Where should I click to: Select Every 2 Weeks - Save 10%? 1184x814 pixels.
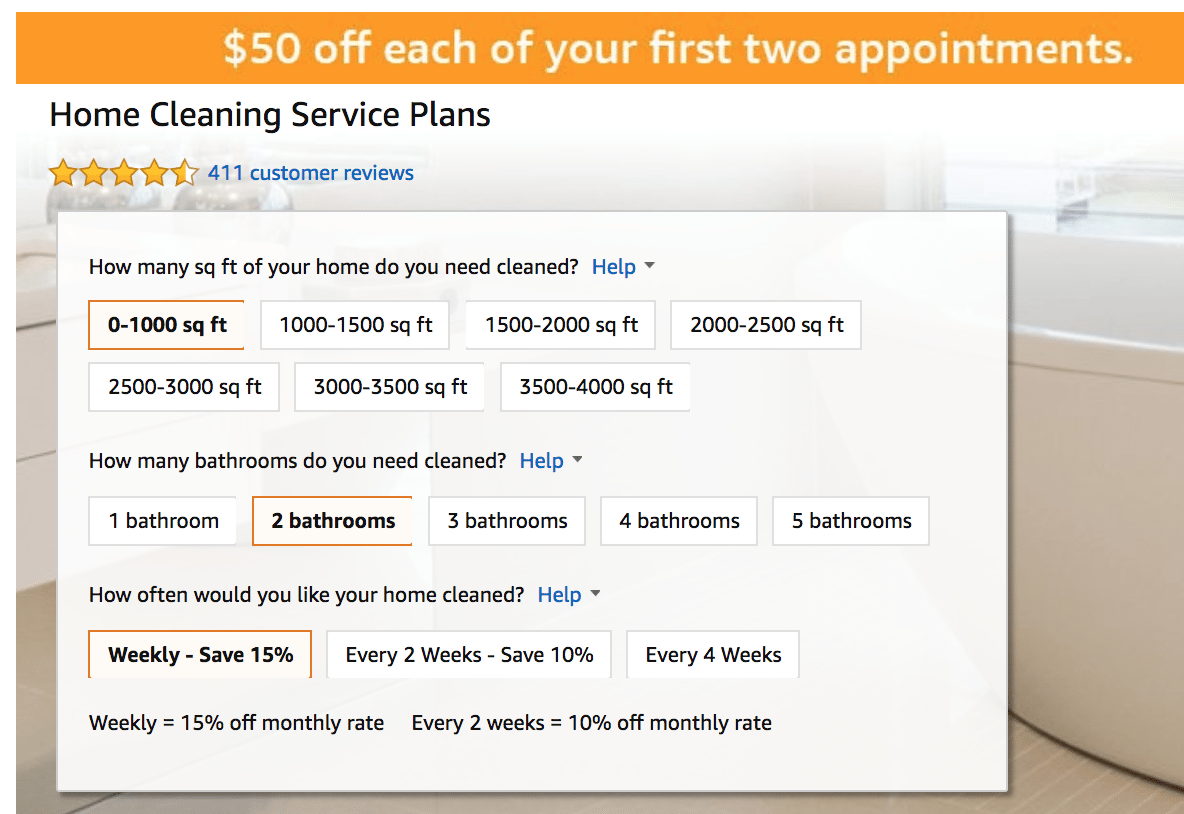pos(469,655)
